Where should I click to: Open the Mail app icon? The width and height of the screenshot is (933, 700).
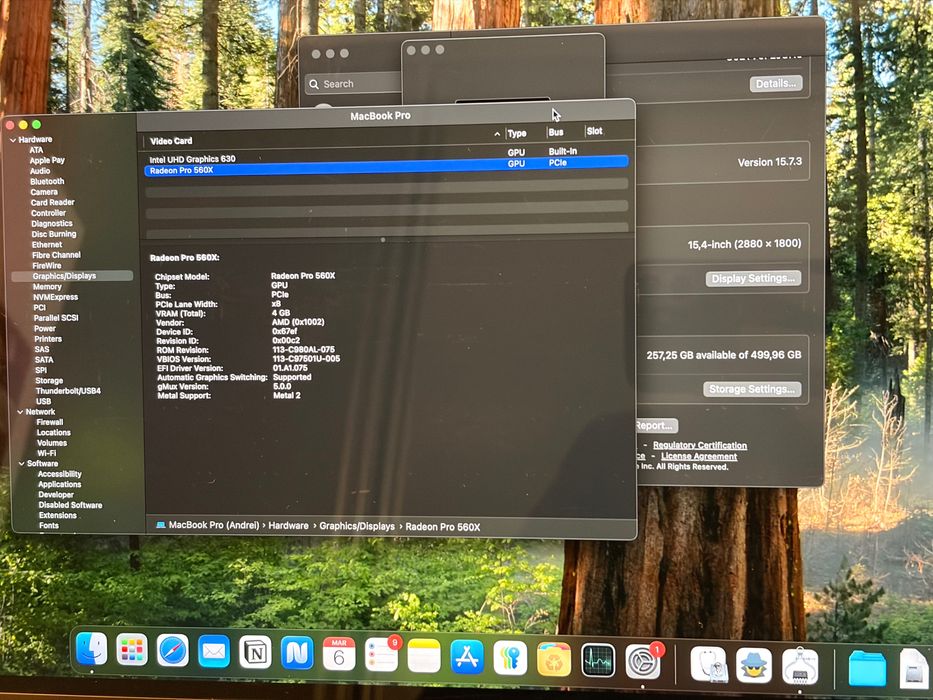(x=214, y=651)
